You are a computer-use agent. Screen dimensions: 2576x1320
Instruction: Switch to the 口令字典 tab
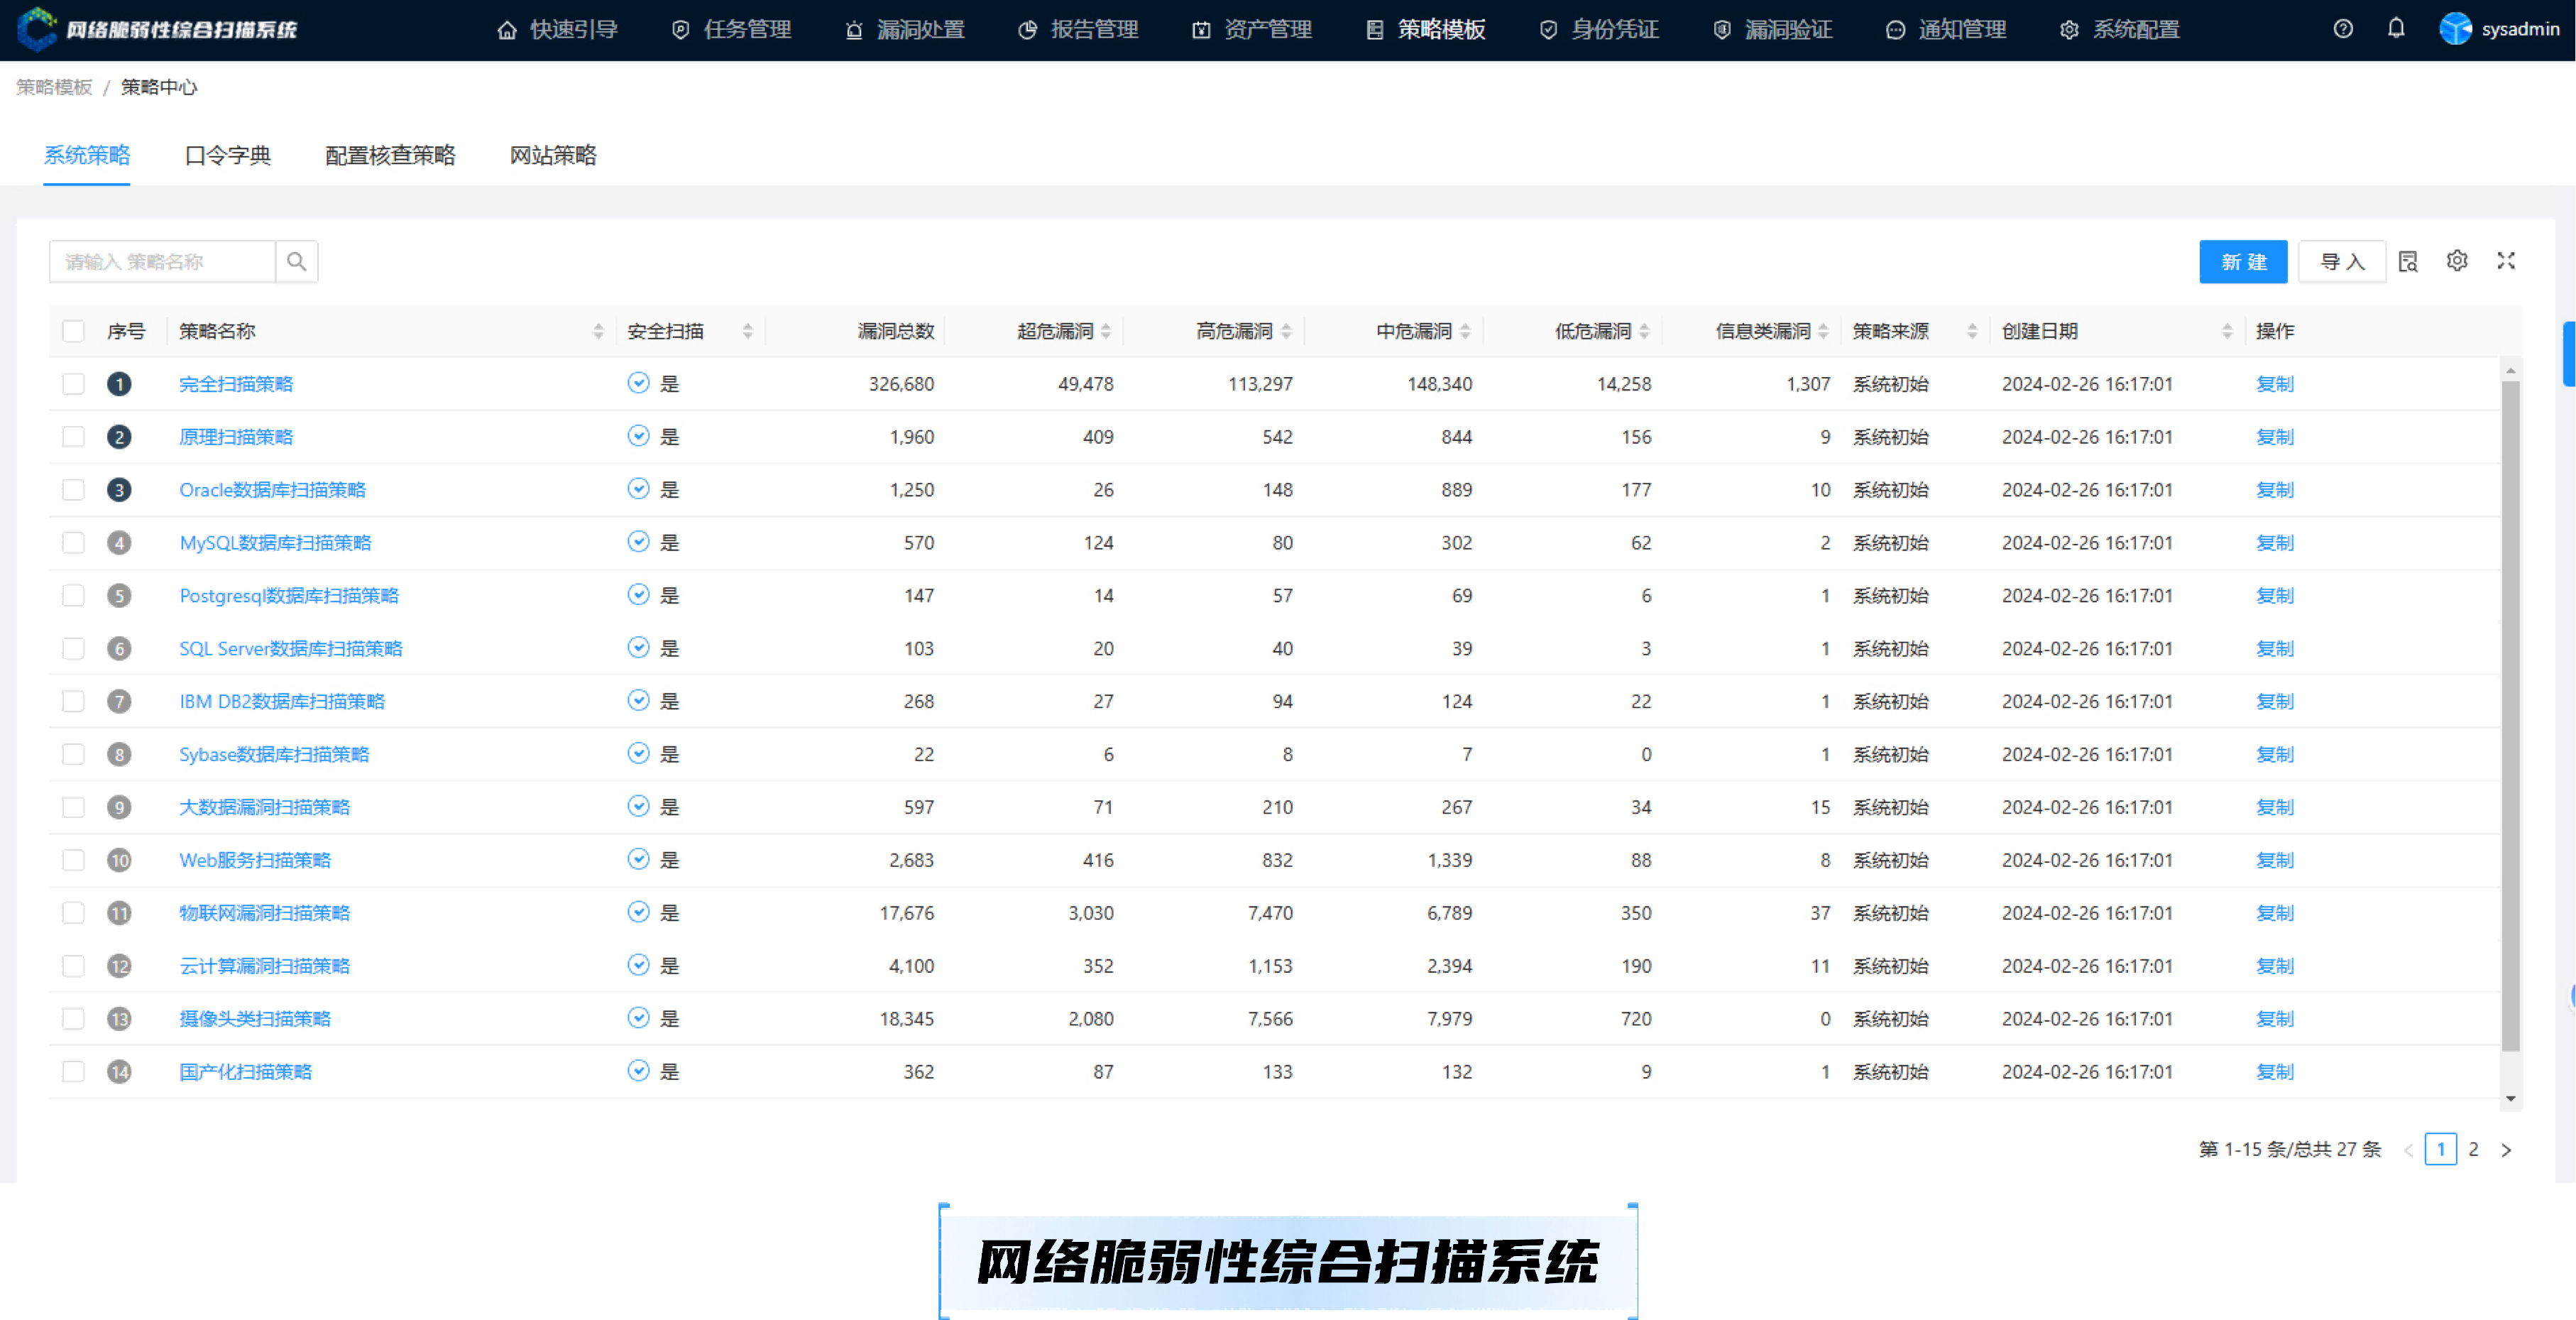pos(228,155)
